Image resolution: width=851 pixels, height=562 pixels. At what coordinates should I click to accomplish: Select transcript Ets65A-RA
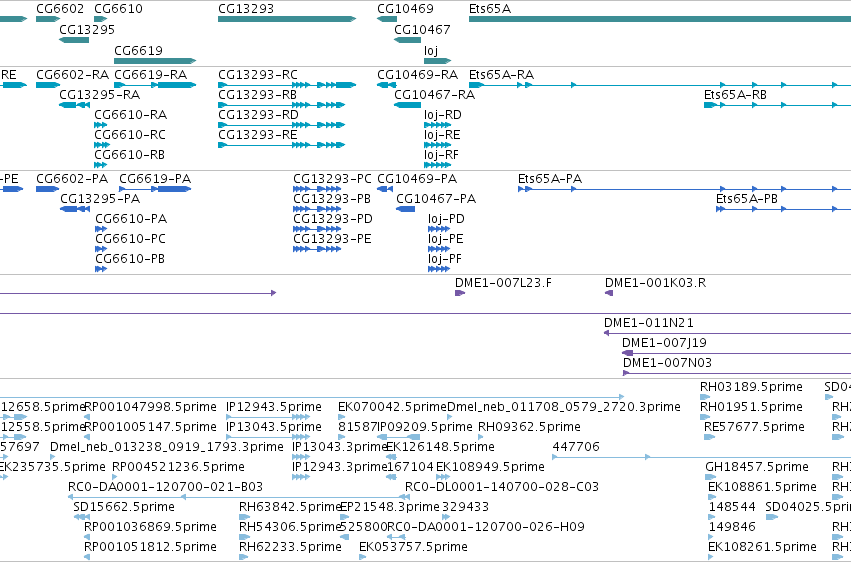[660, 85]
